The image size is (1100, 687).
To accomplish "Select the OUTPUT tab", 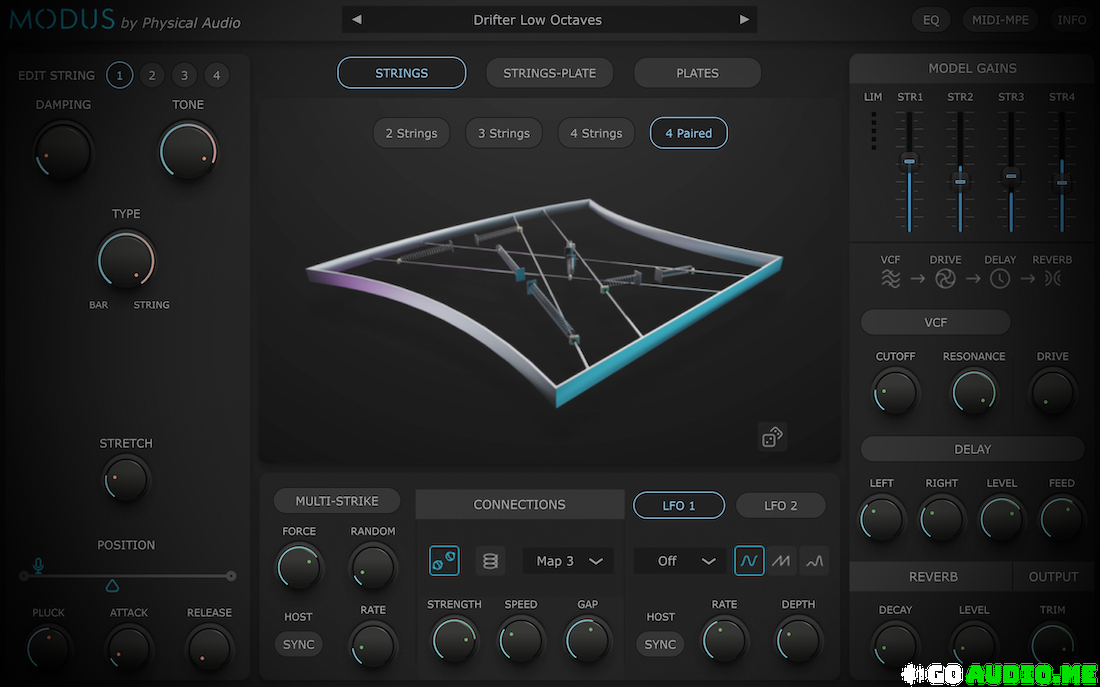I will click(x=1053, y=577).
